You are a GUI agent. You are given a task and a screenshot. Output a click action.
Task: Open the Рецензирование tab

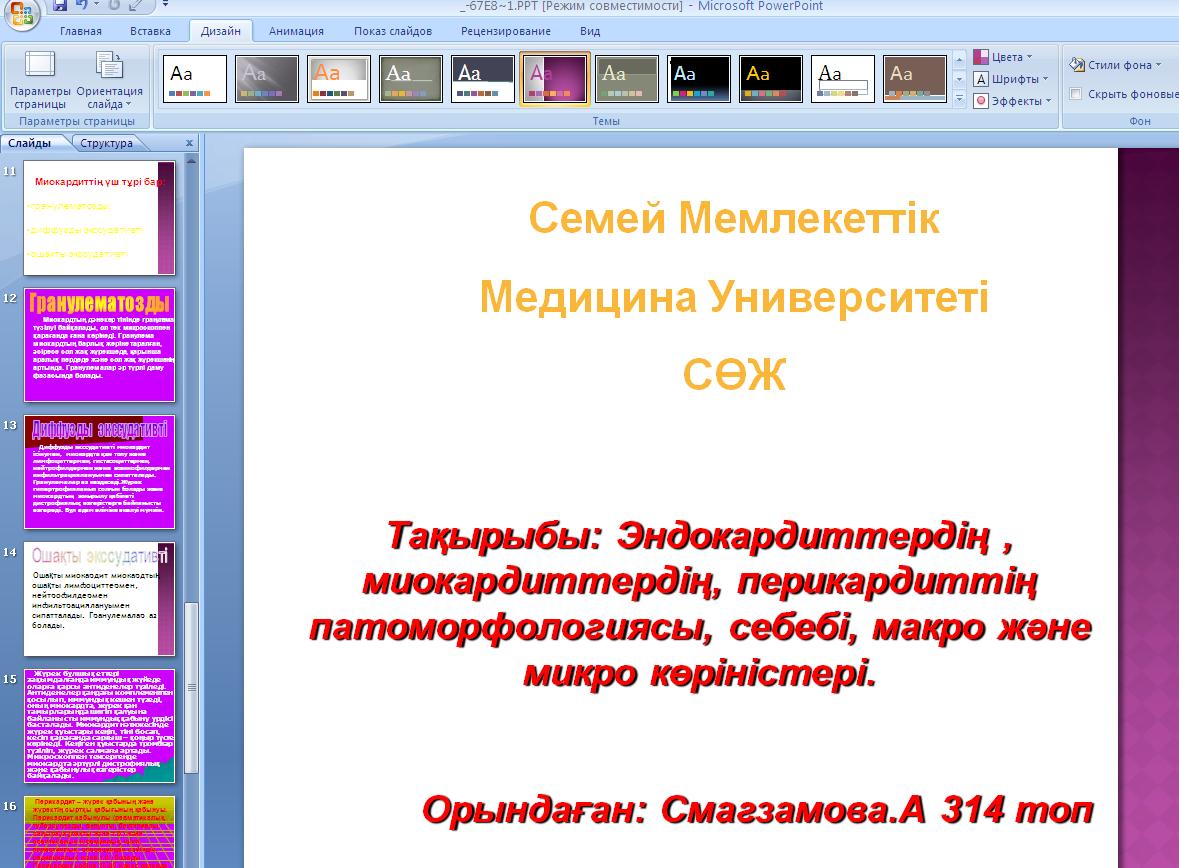pos(505,32)
